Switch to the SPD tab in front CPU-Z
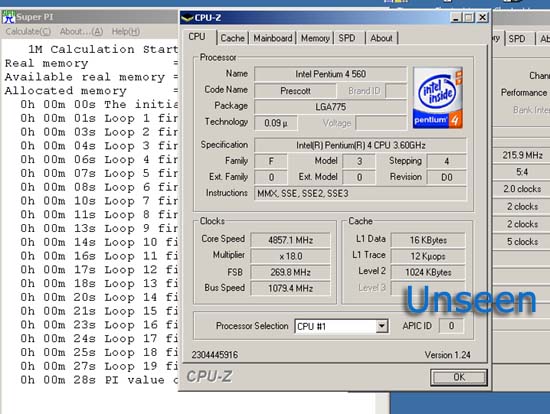 347,38
